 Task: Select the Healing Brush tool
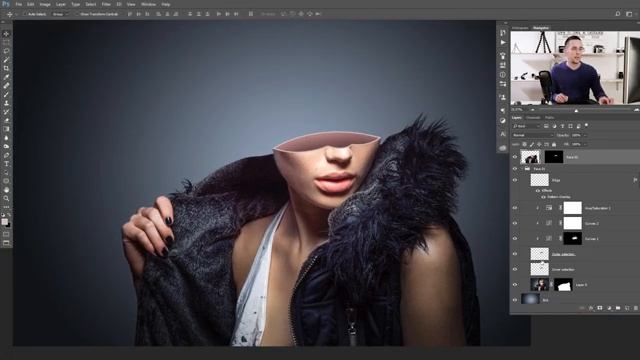coord(6,86)
